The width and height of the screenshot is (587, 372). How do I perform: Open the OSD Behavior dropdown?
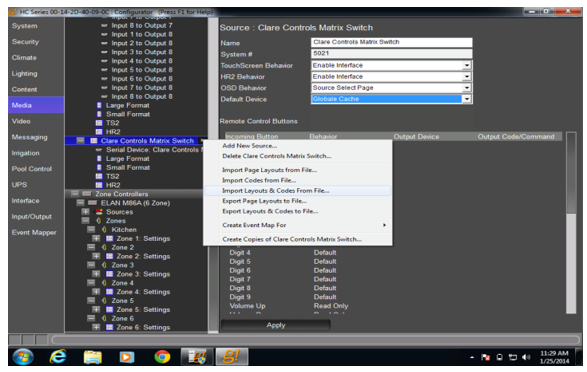466,88
